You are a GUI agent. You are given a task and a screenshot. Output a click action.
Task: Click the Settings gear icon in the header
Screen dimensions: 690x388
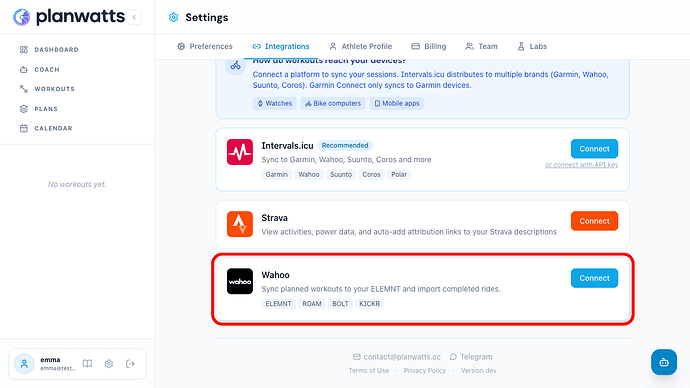[x=173, y=17]
